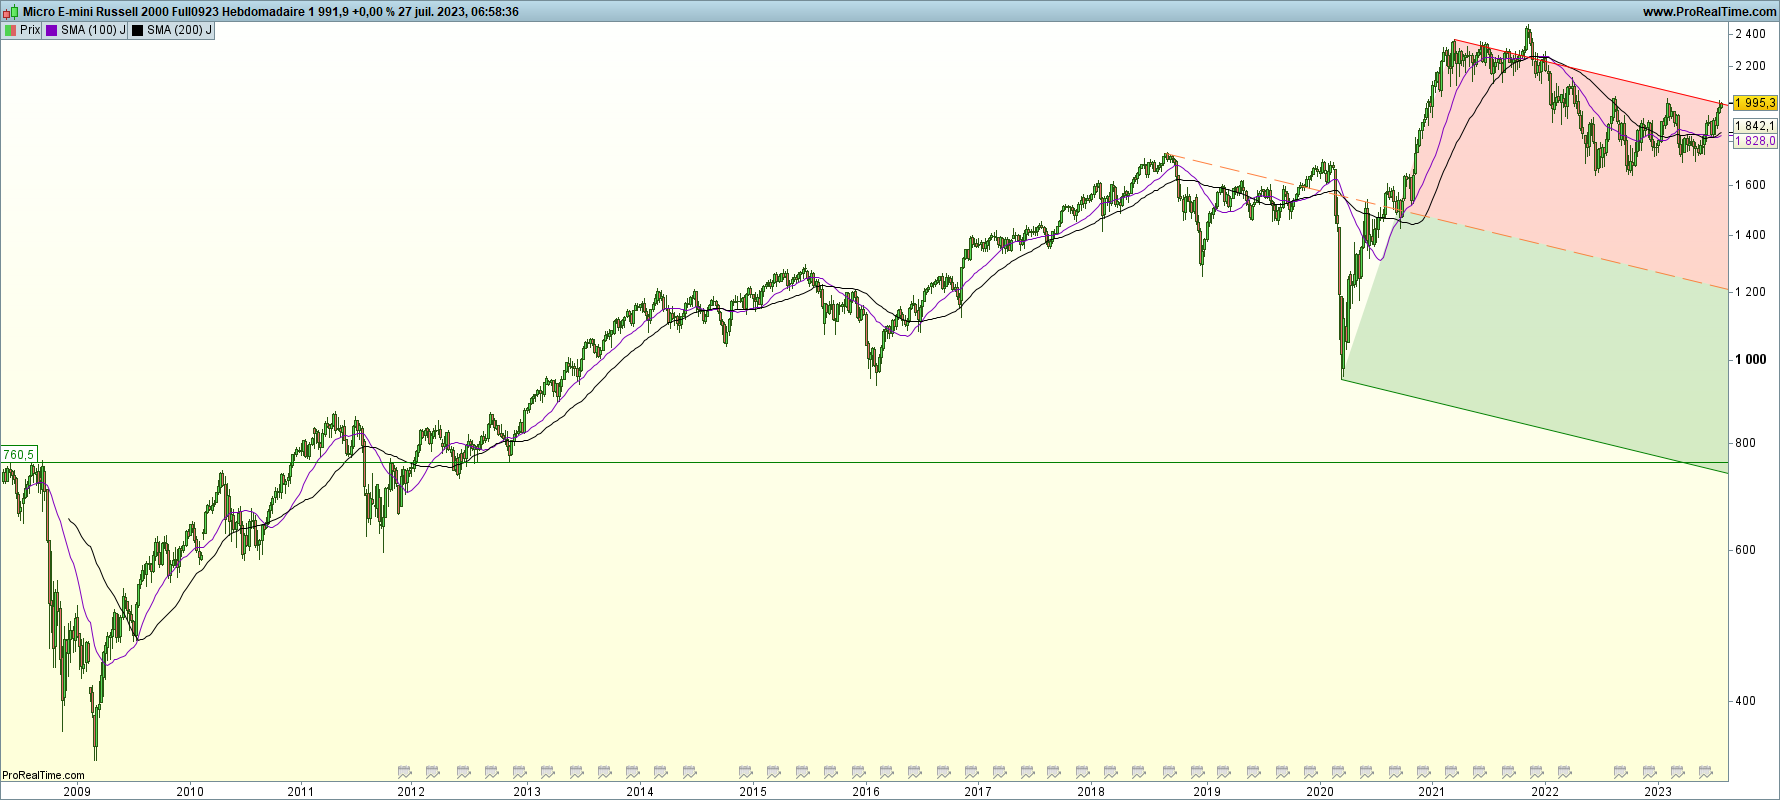1780x800 pixels.
Task: Click the 800 price axis value
Action: 1745,443
